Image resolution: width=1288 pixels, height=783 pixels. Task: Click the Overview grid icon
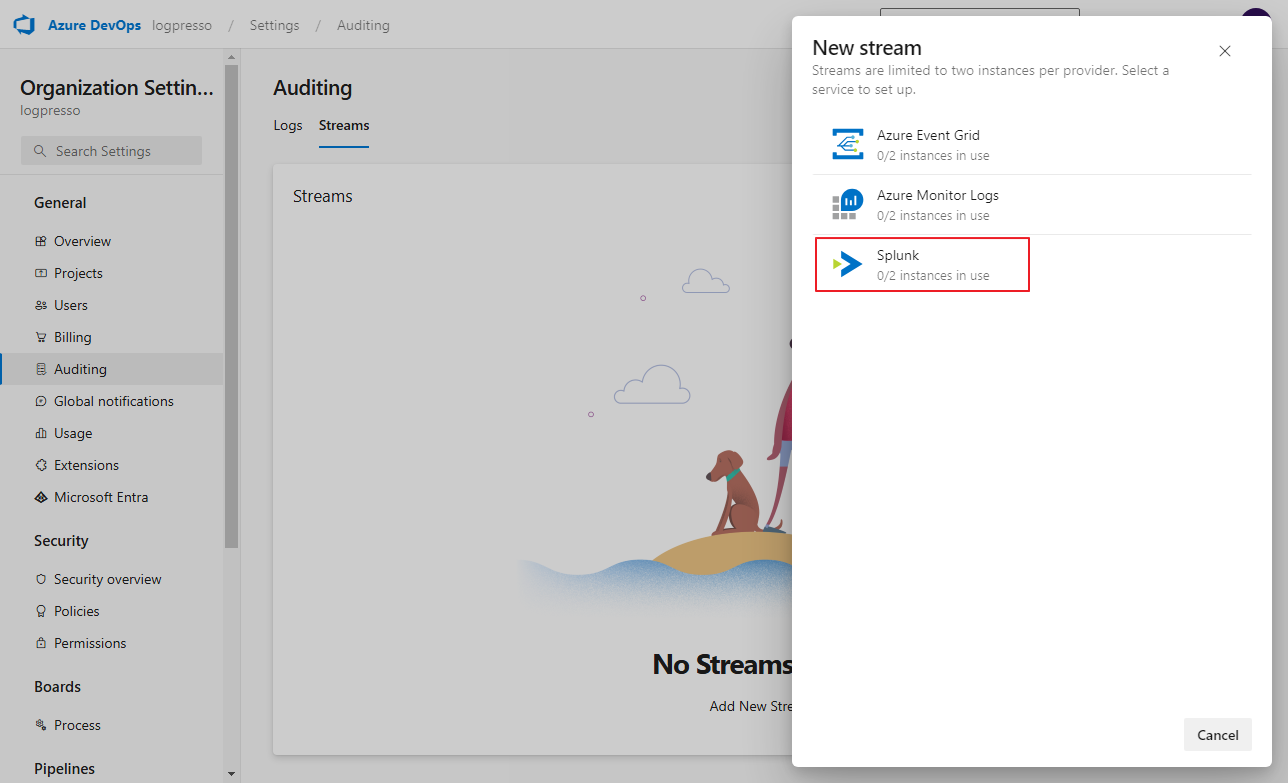[x=41, y=241]
